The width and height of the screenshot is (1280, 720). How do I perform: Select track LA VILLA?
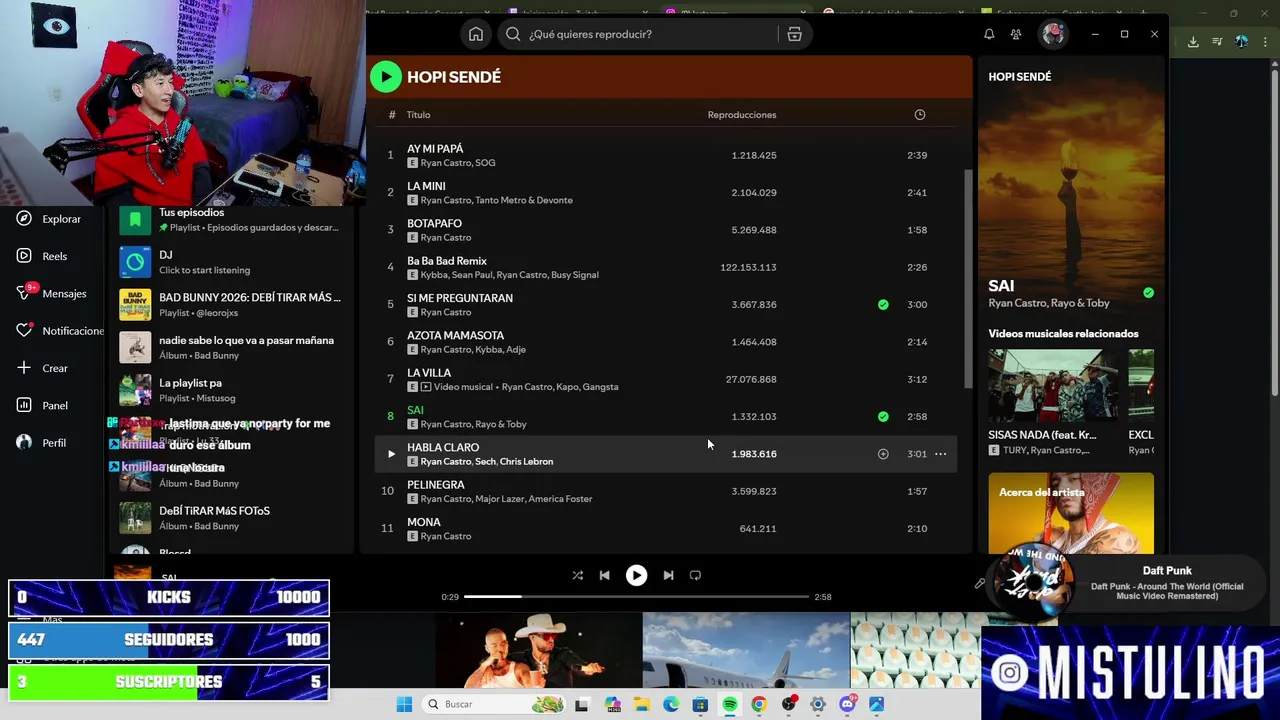[x=666, y=379]
